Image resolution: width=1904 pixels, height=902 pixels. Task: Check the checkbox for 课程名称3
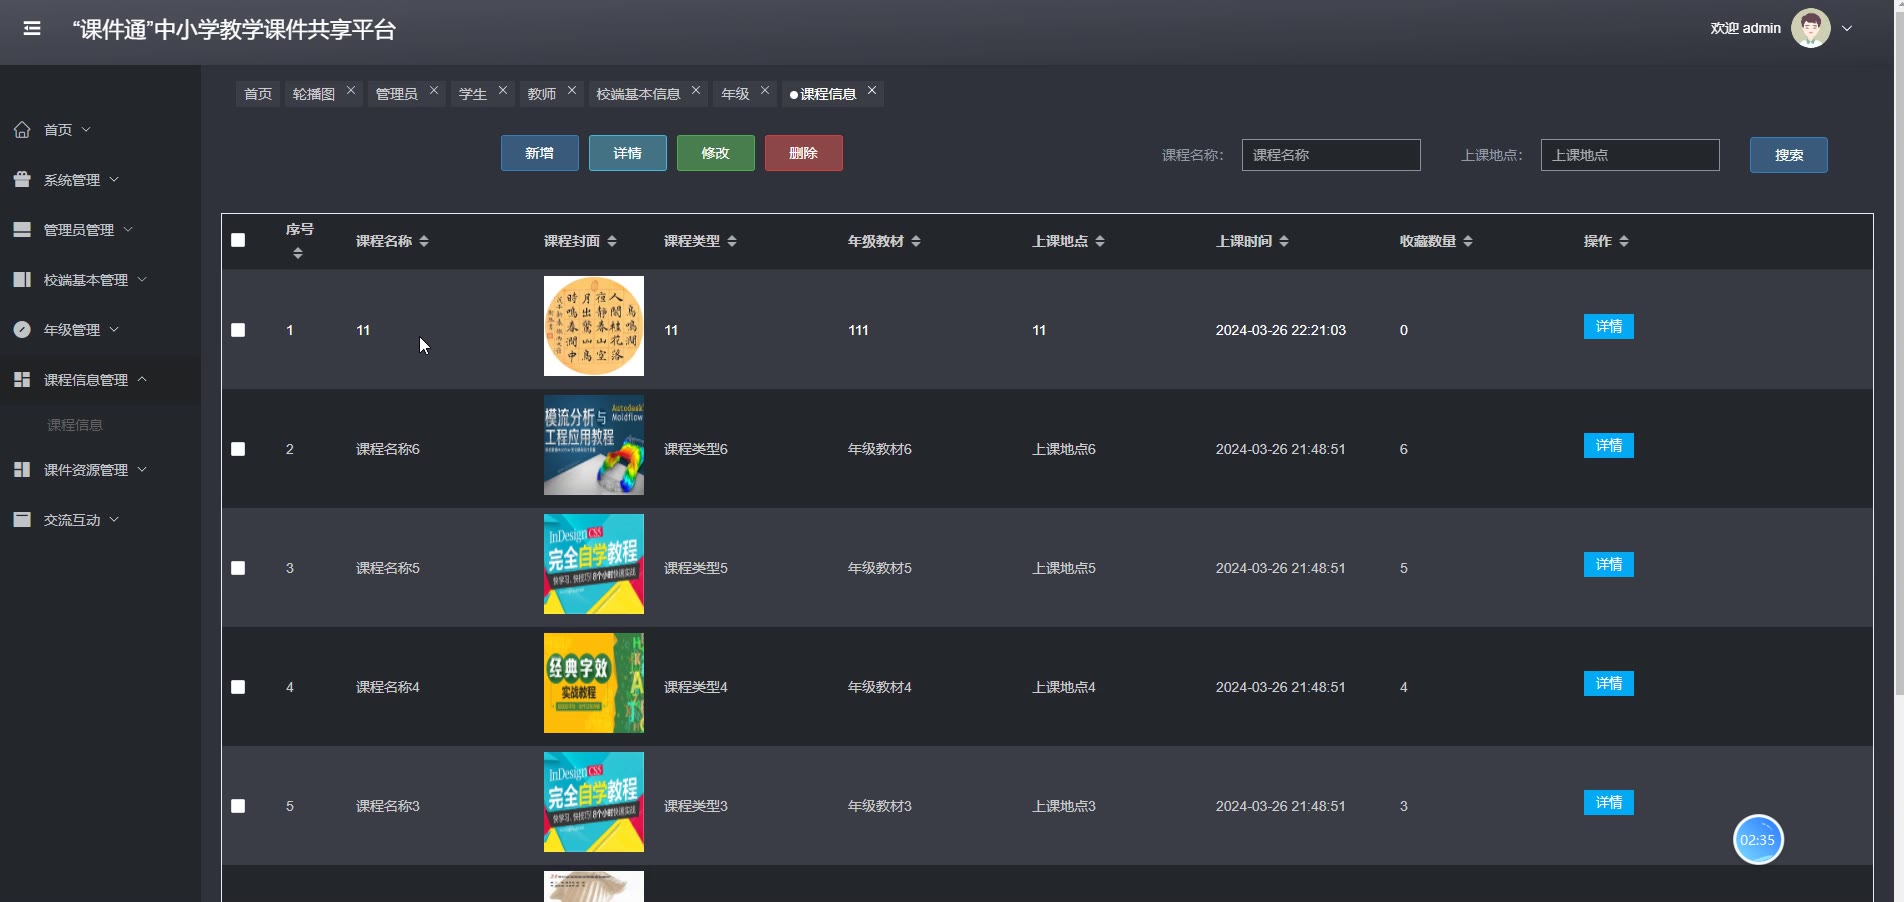[238, 806]
